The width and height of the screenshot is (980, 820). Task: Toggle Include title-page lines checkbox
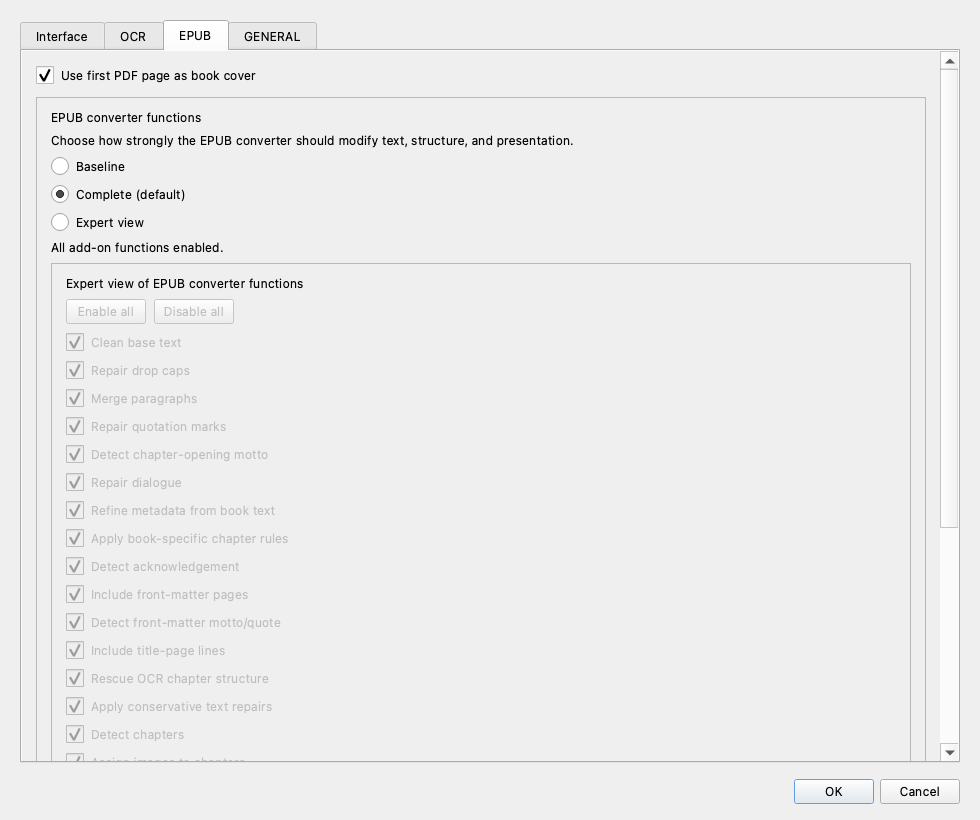75,651
